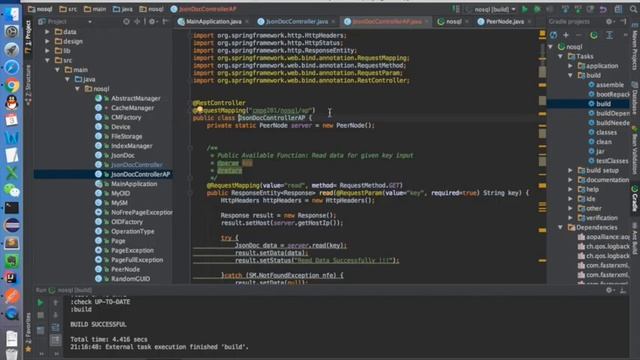640x360 pixels.
Task: Detach Gradle project with minus icon
Action: pos(578,36)
